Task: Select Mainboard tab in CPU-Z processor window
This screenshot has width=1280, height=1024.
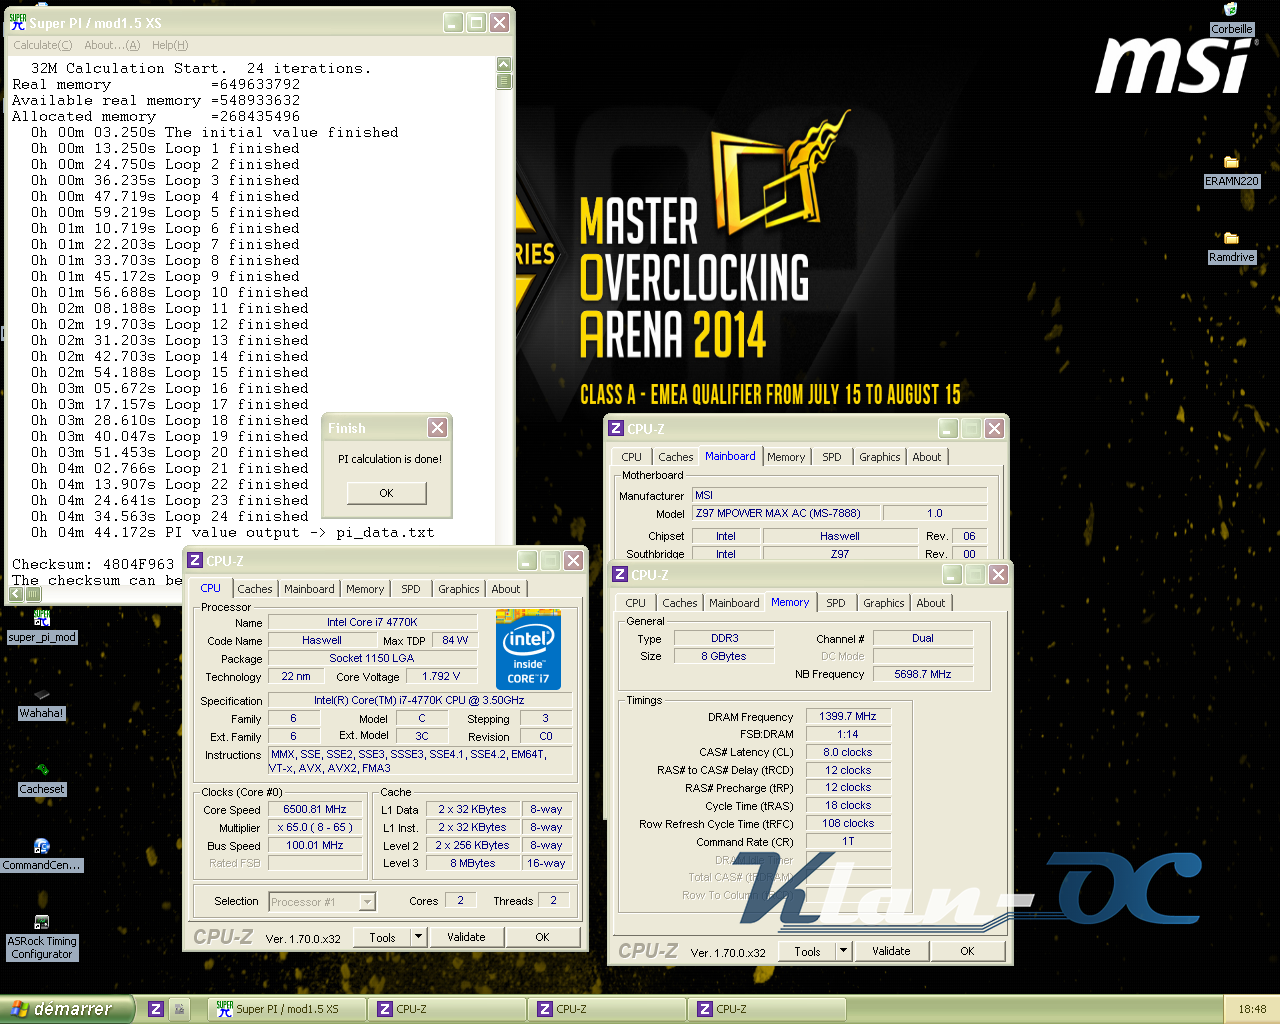Action: (310, 589)
